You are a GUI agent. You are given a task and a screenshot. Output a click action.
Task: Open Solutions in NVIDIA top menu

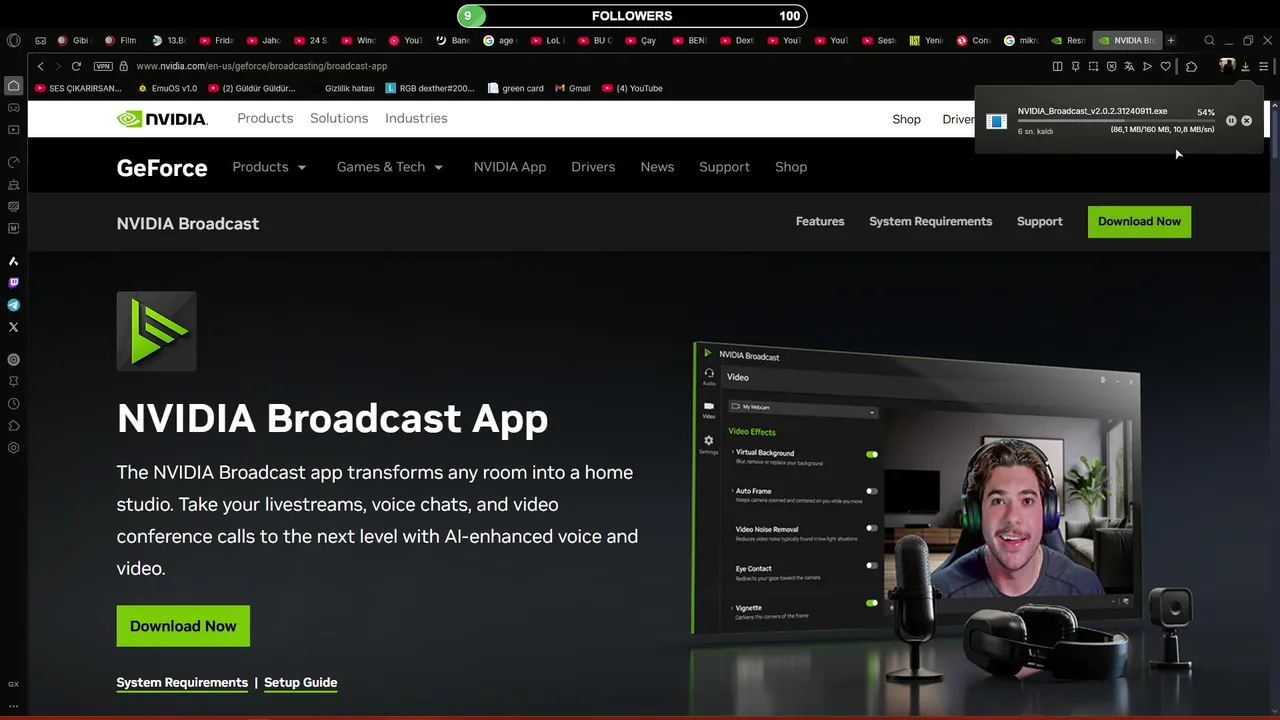(339, 118)
